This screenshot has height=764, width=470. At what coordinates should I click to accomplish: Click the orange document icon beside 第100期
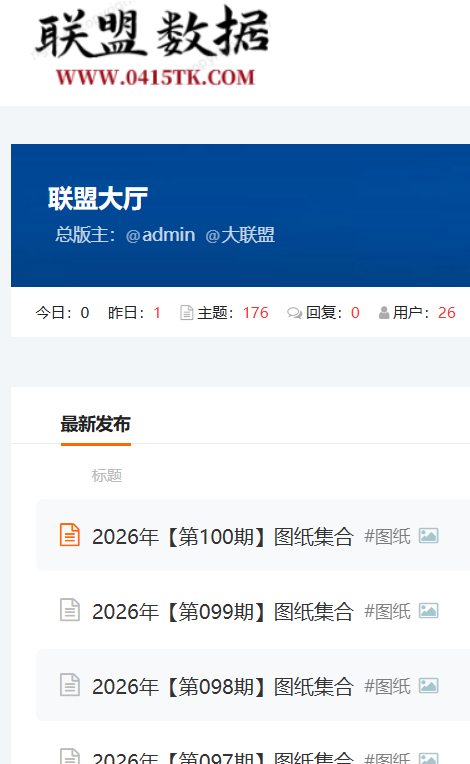[x=70, y=535]
